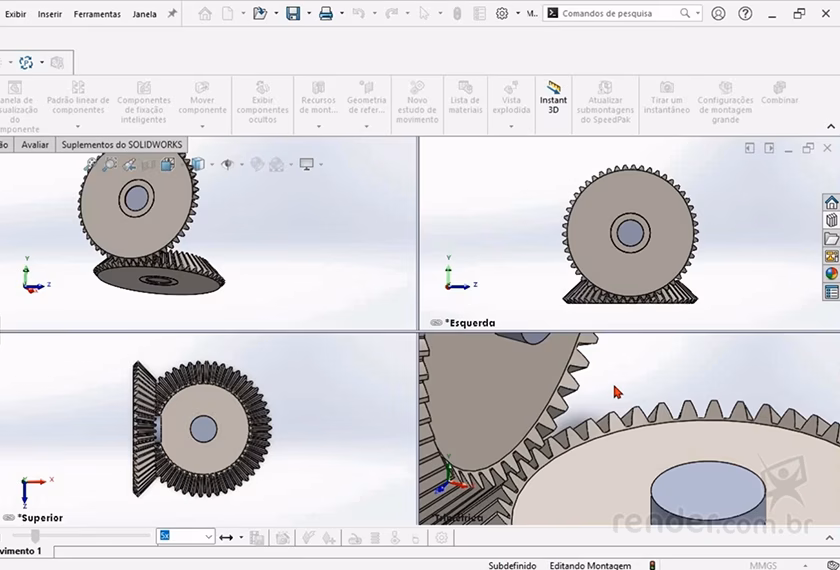Click the Print icon
The height and width of the screenshot is (570, 840).
pyautogui.click(x=325, y=14)
